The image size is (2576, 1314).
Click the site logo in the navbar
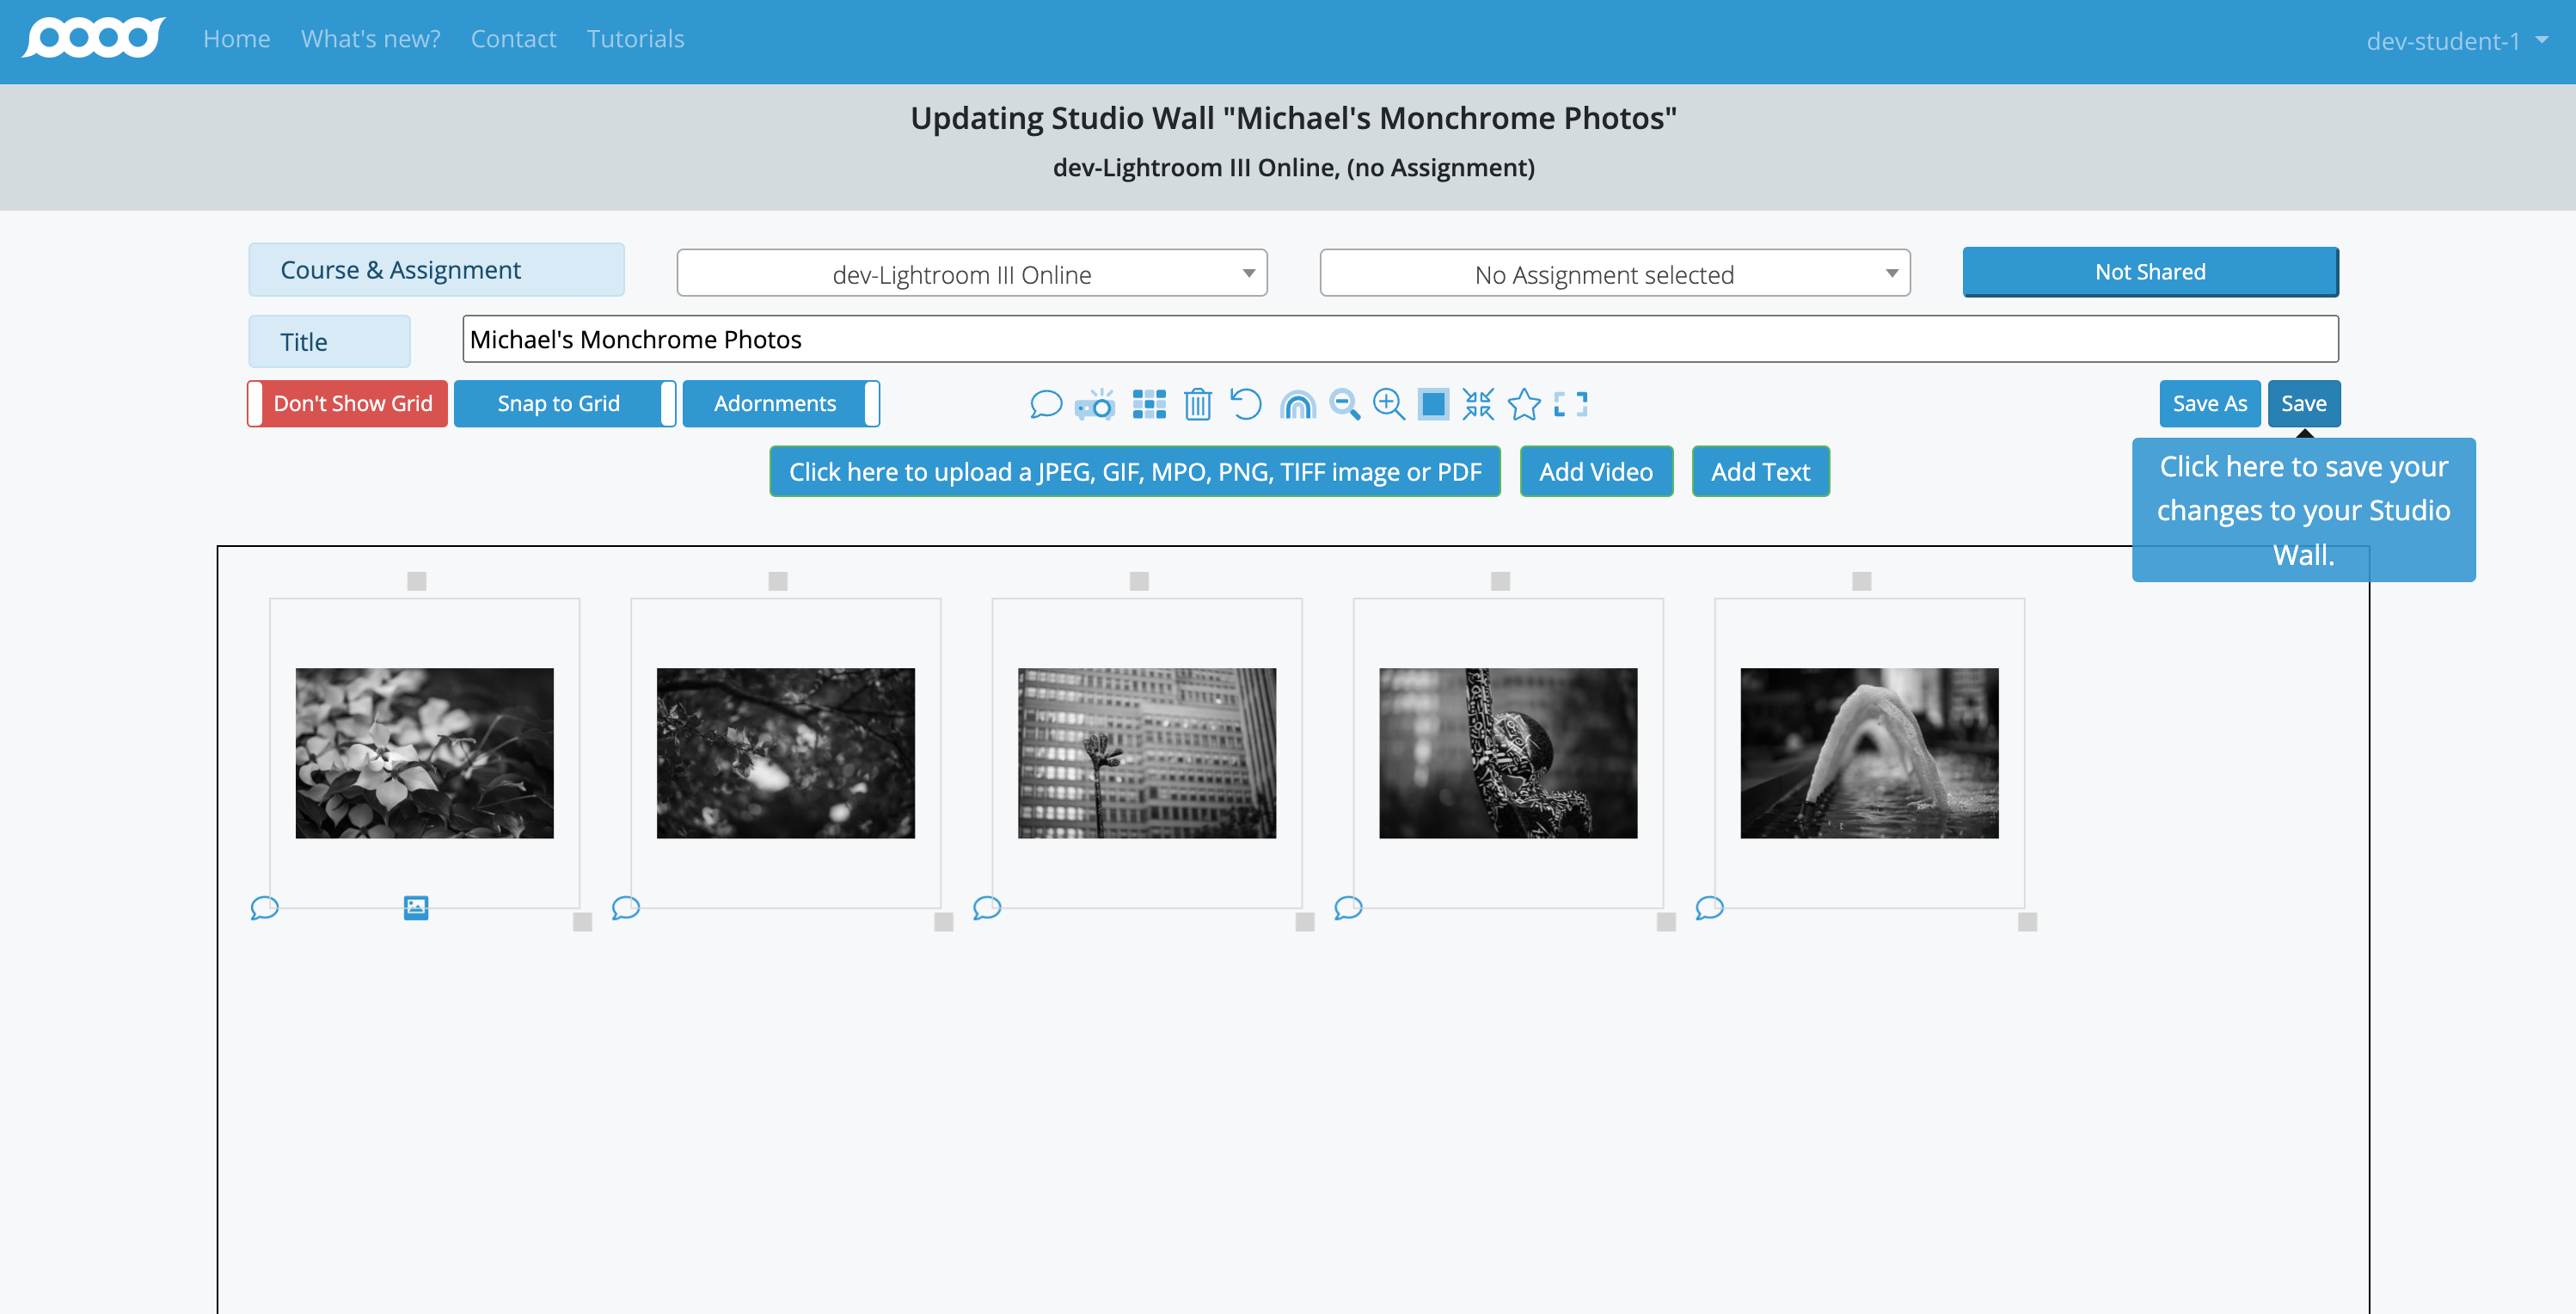pos(94,38)
